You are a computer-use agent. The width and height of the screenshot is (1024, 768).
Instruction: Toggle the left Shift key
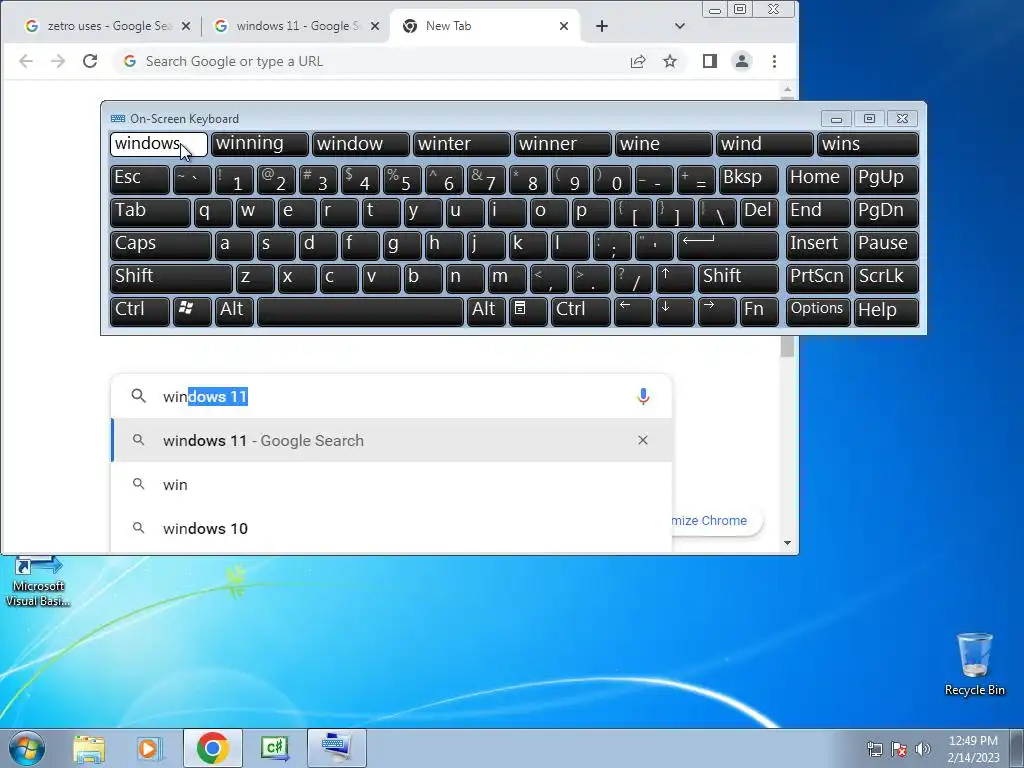pos(171,277)
